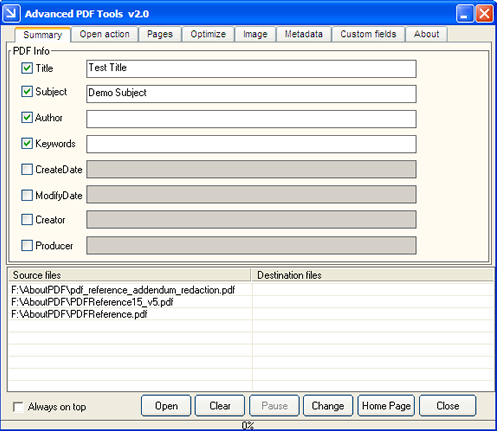Click the Destination files column header
Screen dimensions: 497x431
click(x=373, y=275)
